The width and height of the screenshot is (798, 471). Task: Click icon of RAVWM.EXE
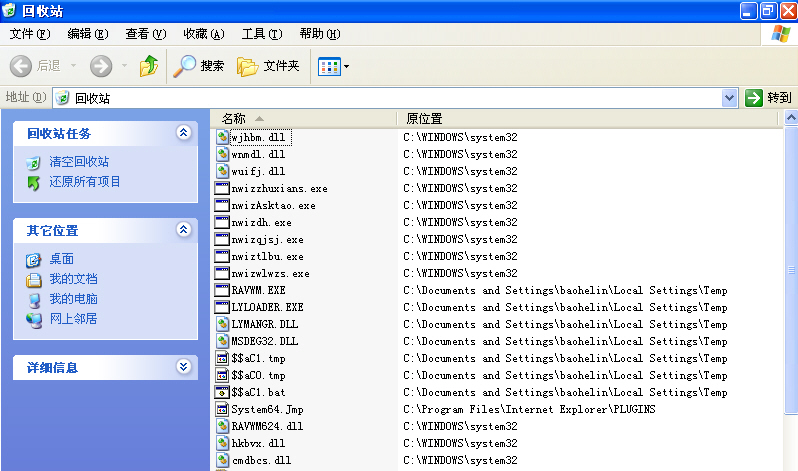tap(222, 290)
